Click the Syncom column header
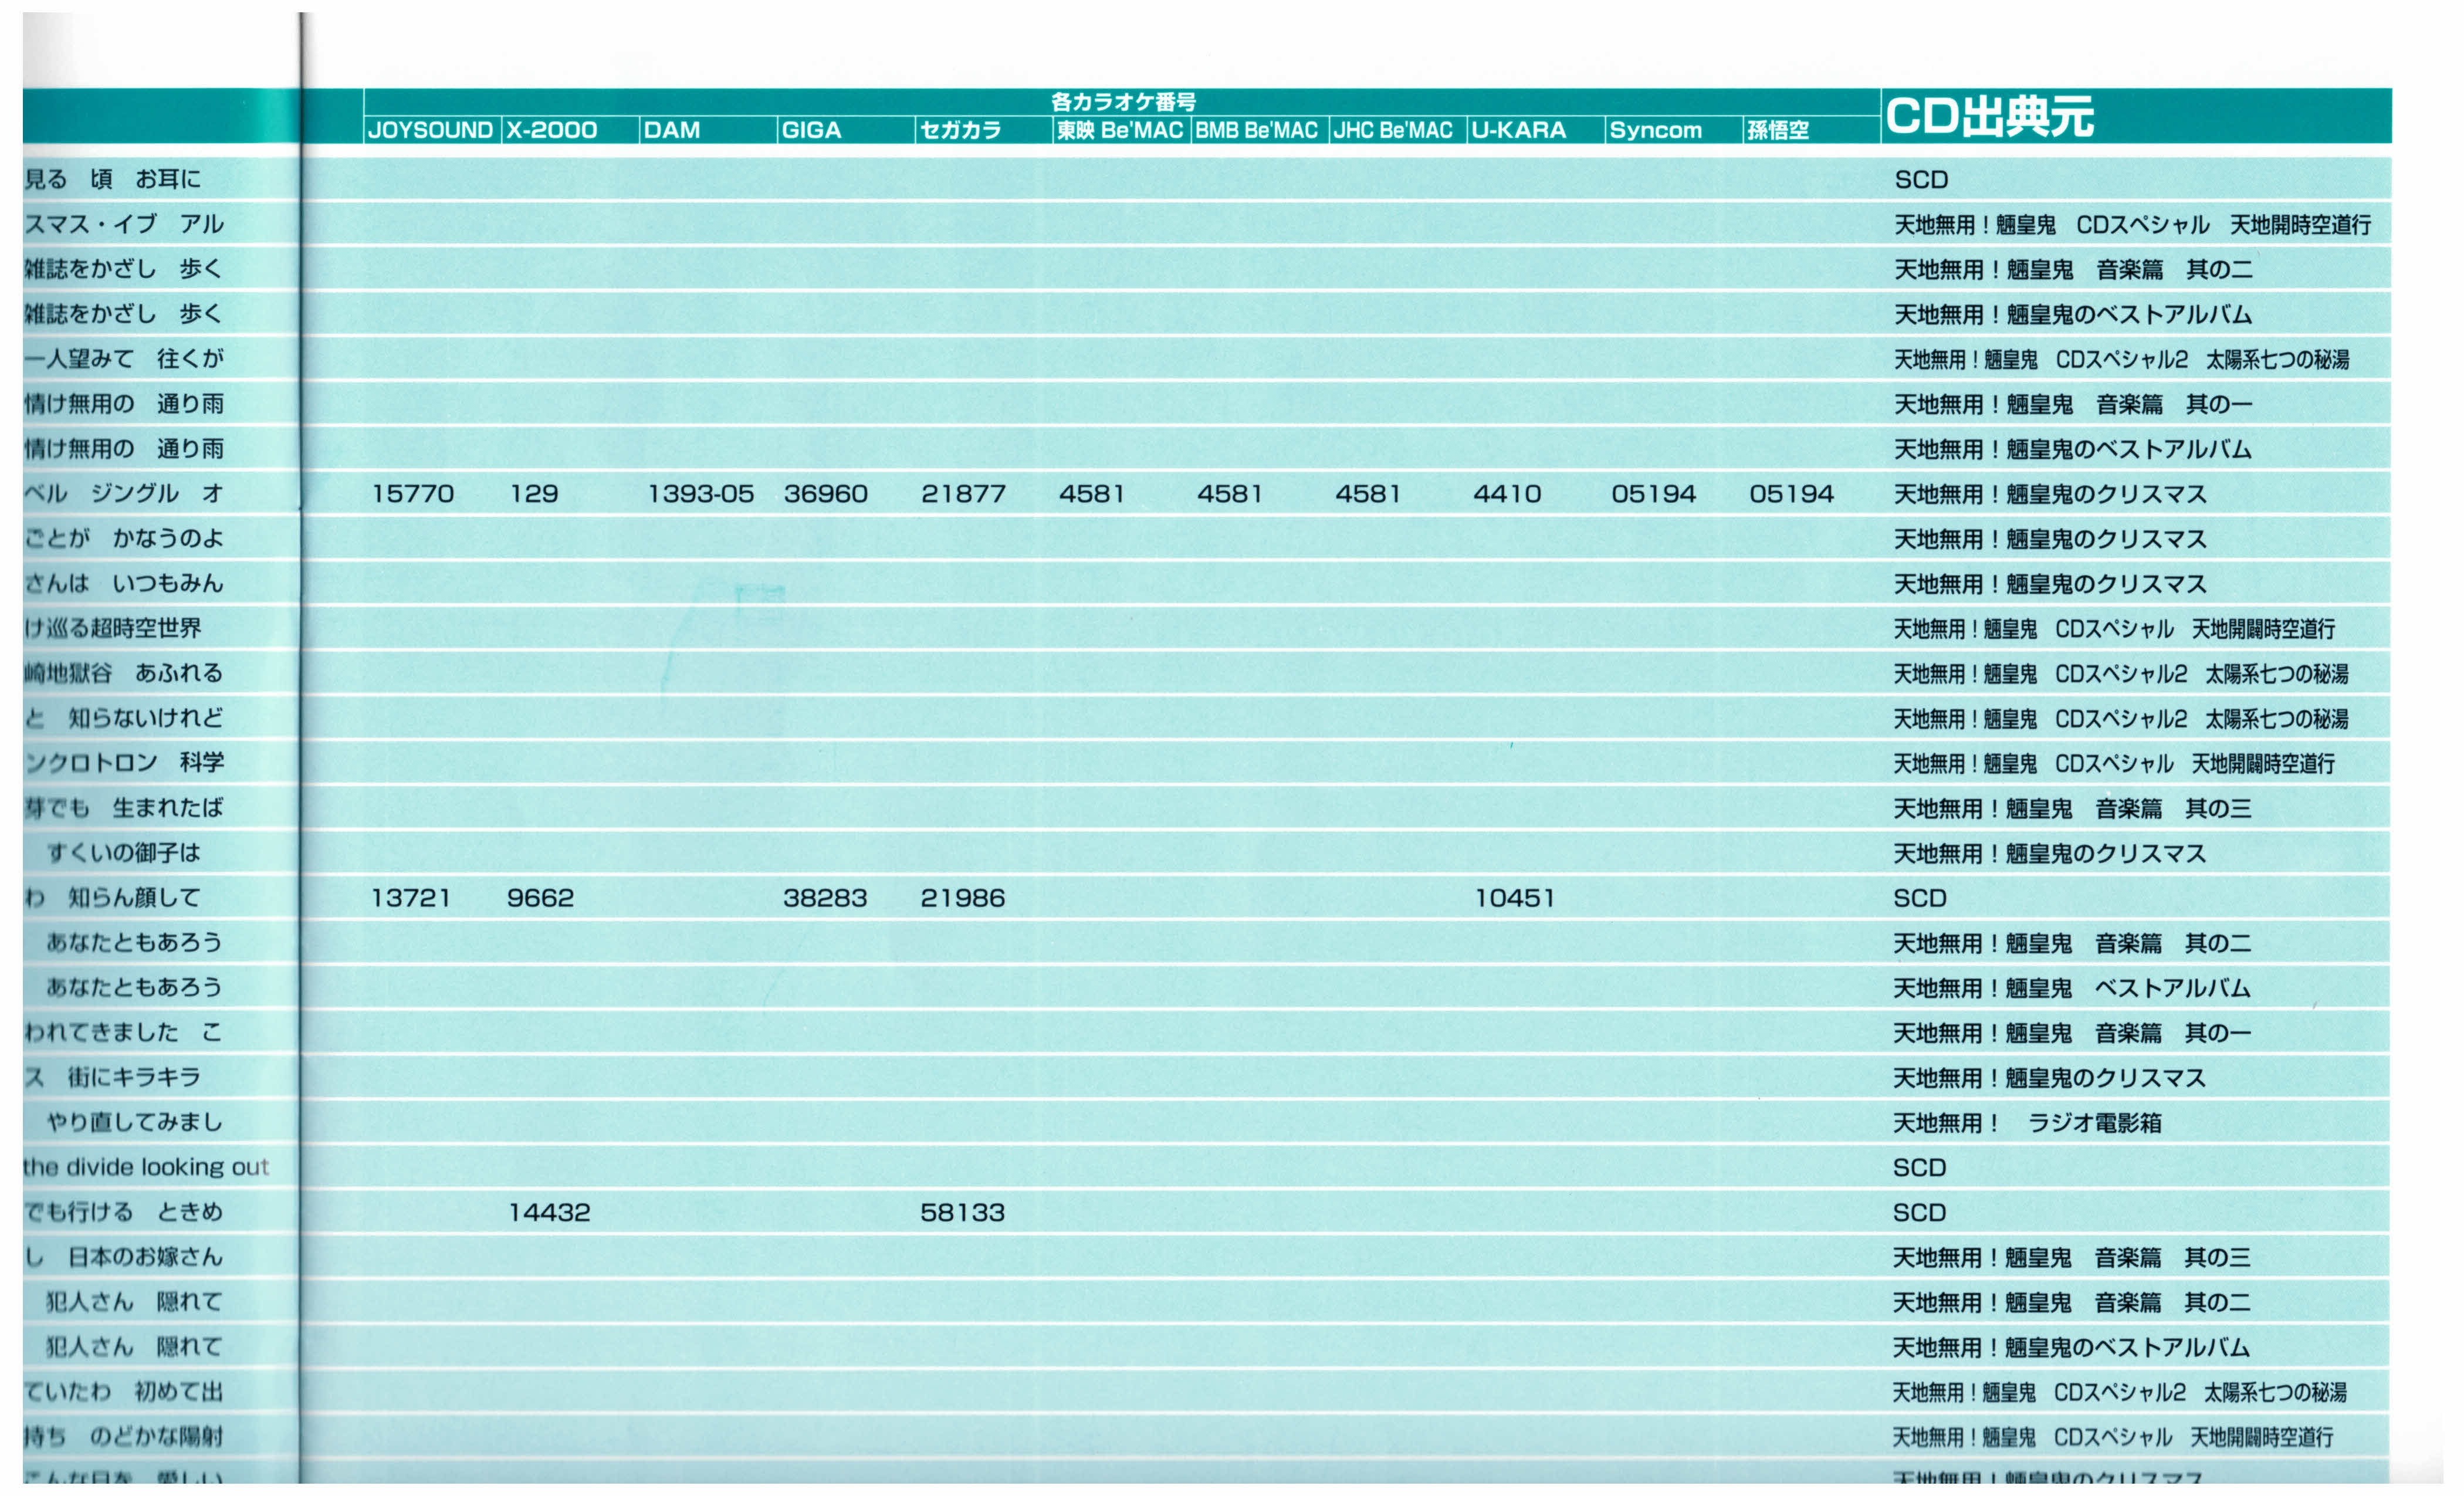Image resolution: width=2464 pixels, height=1496 pixels. (x=1655, y=131)
